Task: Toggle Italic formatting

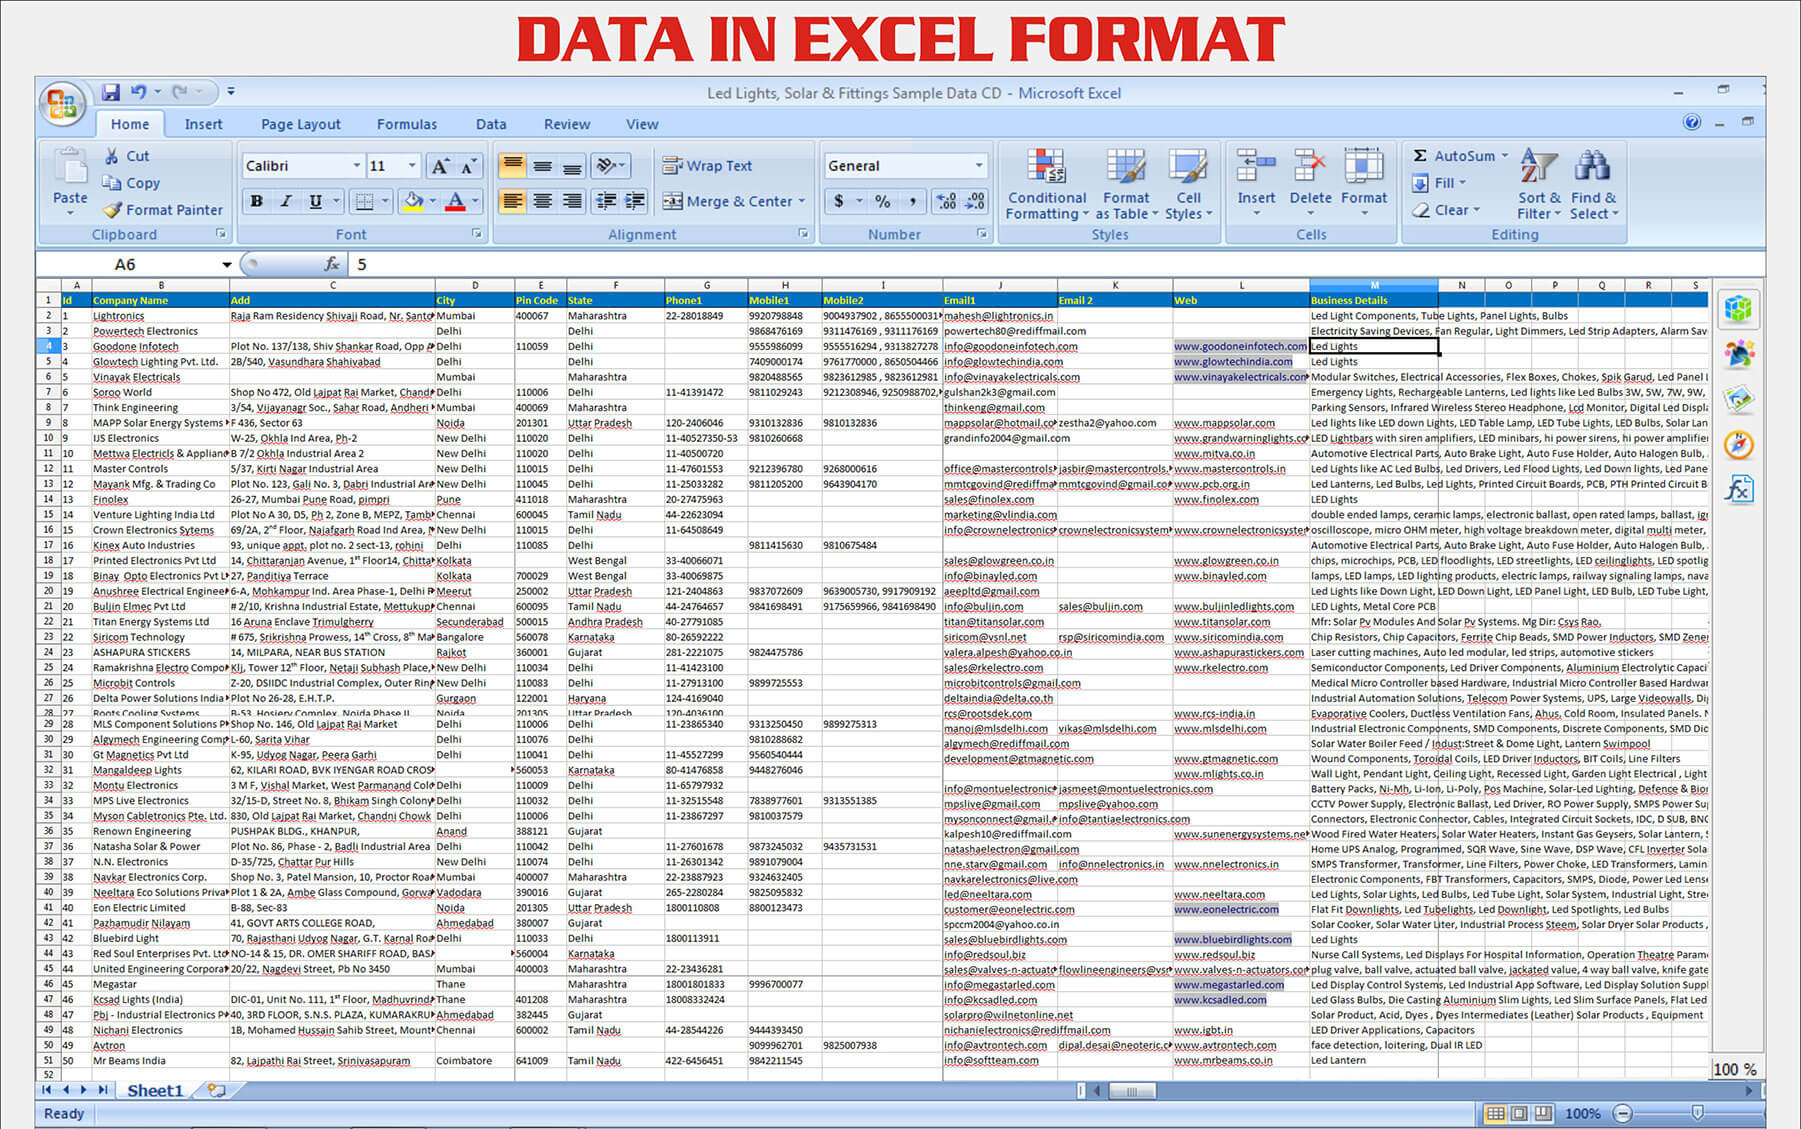Action: click(x=286, y=201)
